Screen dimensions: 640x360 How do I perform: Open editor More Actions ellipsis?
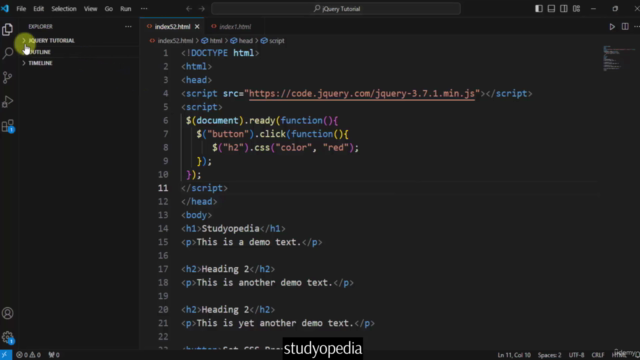point(636,27)
